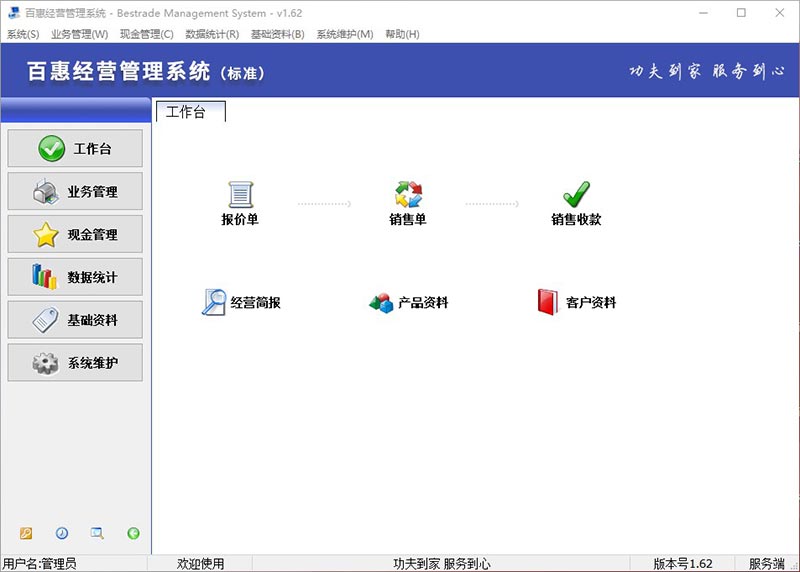Open the 业务管理(W) menu
Viewport: 800px width, 572px height.
(80, 34)
